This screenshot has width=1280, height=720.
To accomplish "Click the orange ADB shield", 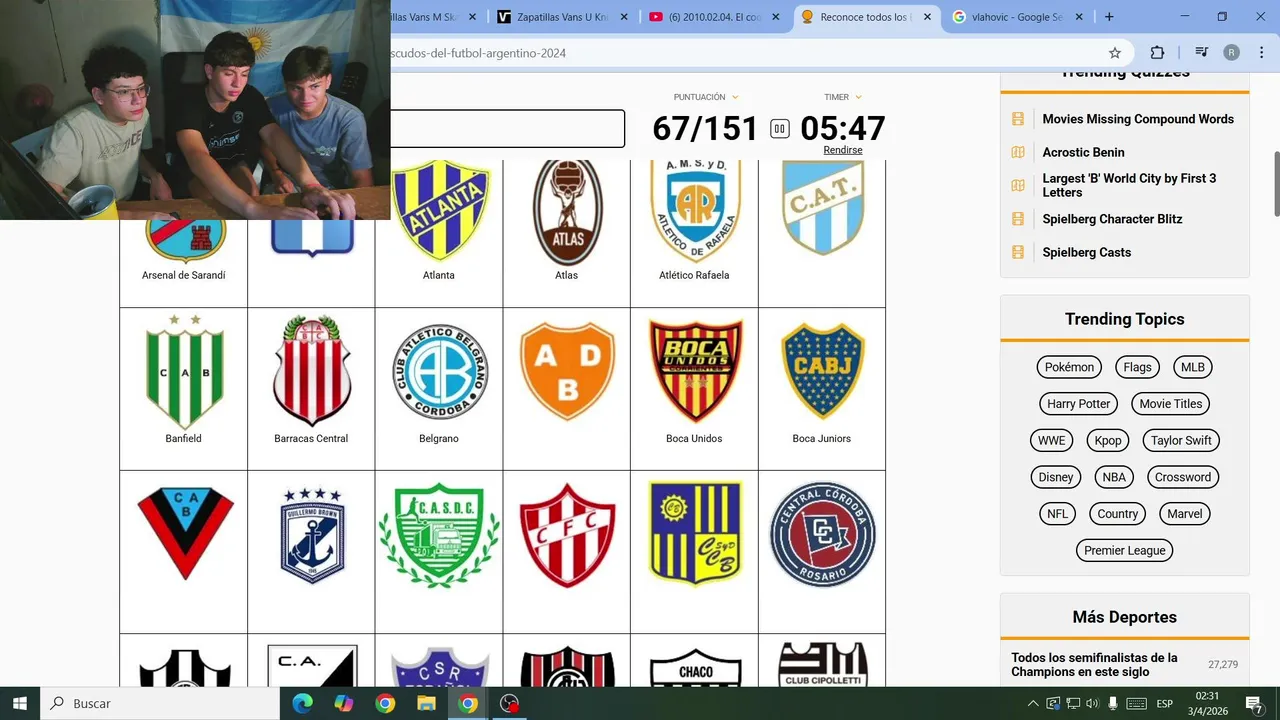I will (567, 371).
